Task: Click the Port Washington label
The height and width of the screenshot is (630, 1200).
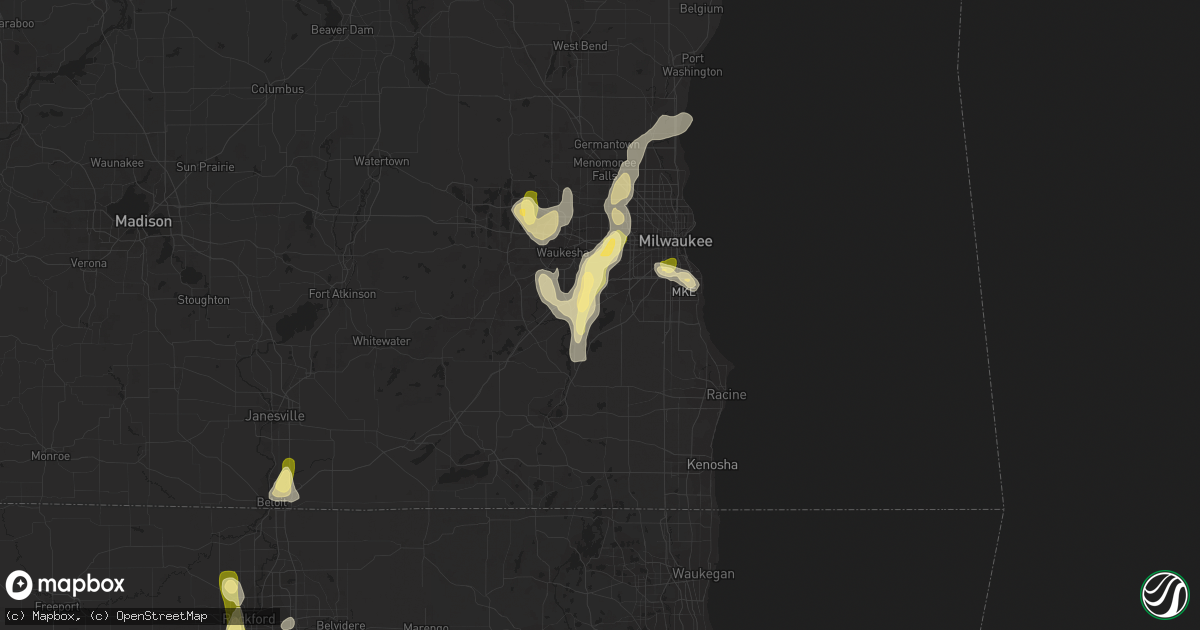Action: coord(692,65)
